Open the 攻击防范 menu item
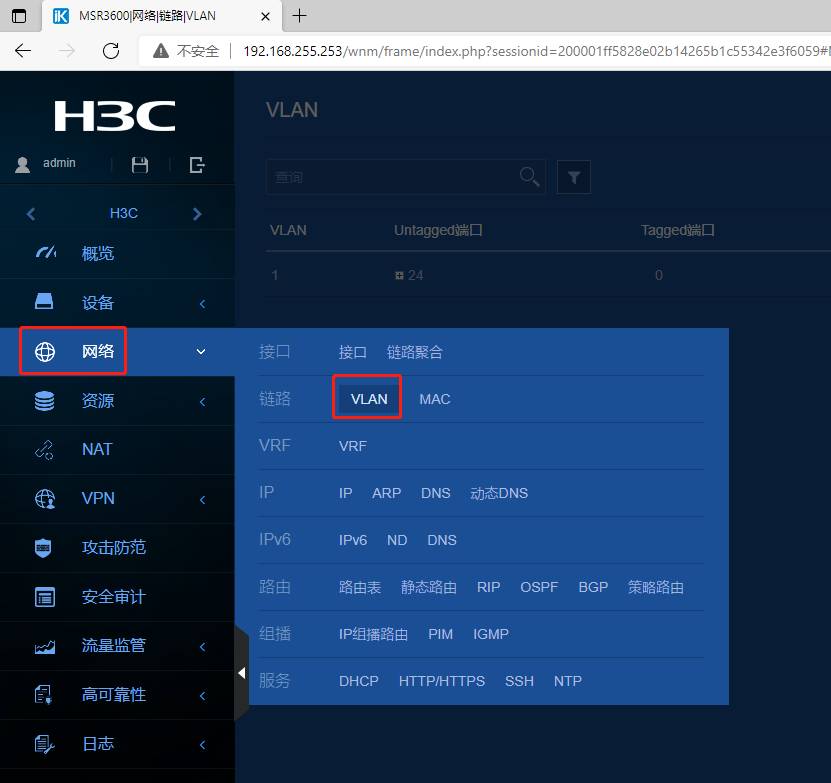This screenshot has height=783, width=831. coord(113,547)
